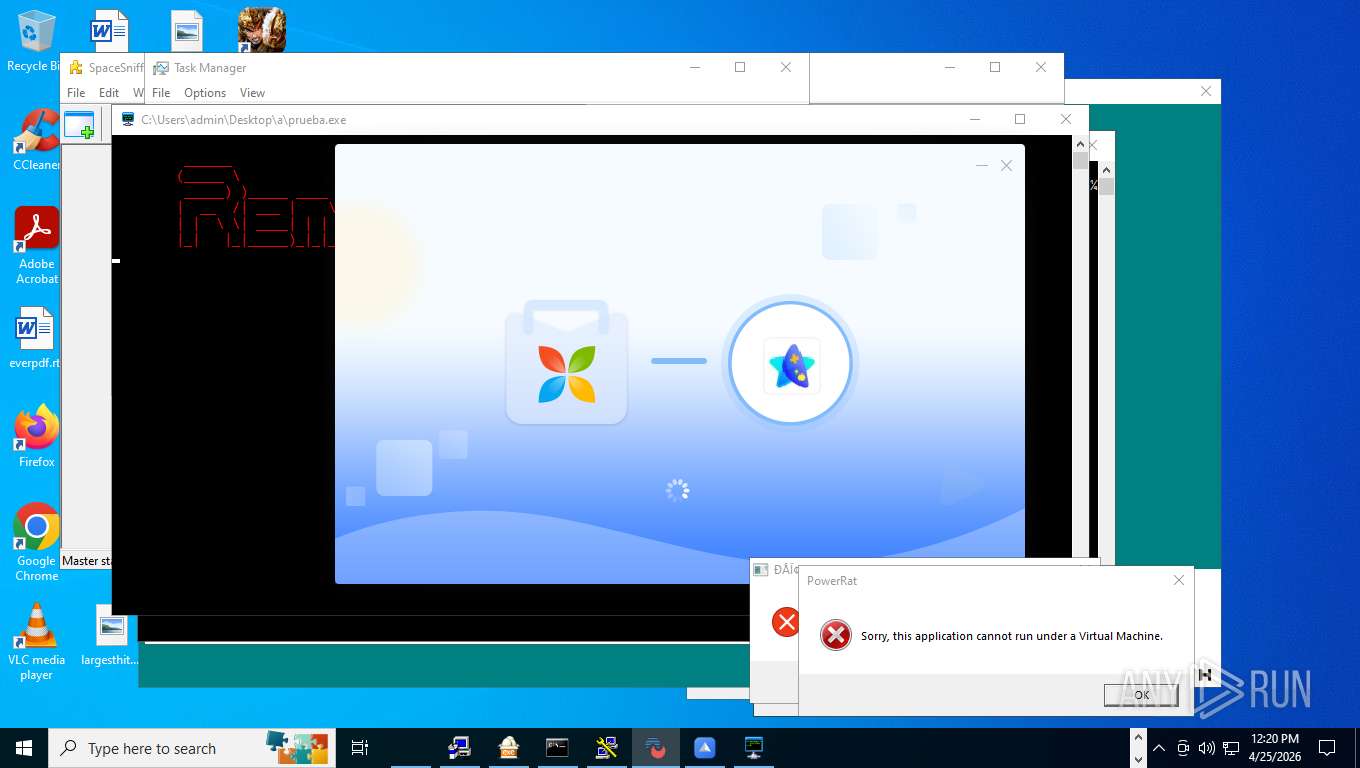Maximize the prueba.exe console window
Image resolution: width=1360 pixels, height=768 pixels.
(1020, 119)
